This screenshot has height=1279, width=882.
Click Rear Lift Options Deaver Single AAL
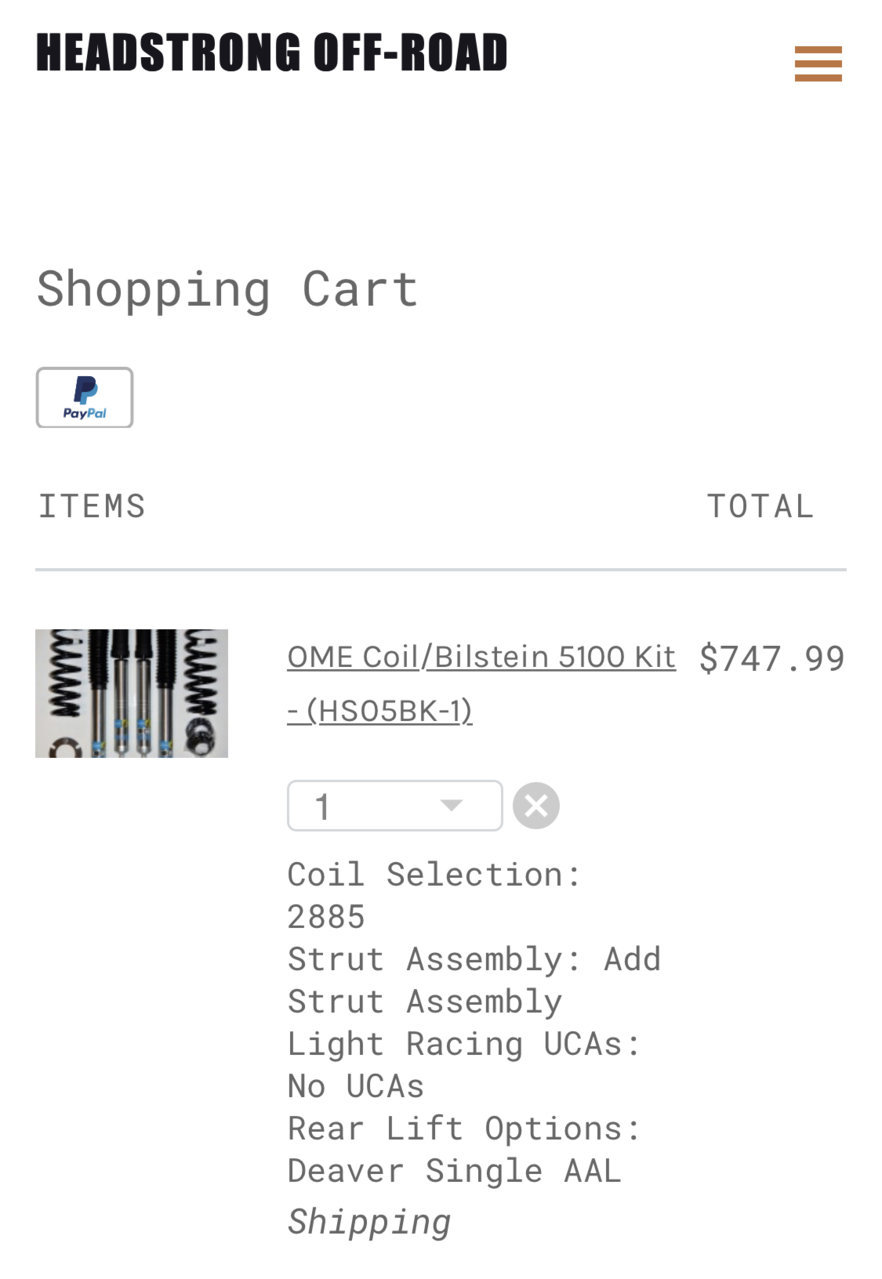click(464, 1149)
